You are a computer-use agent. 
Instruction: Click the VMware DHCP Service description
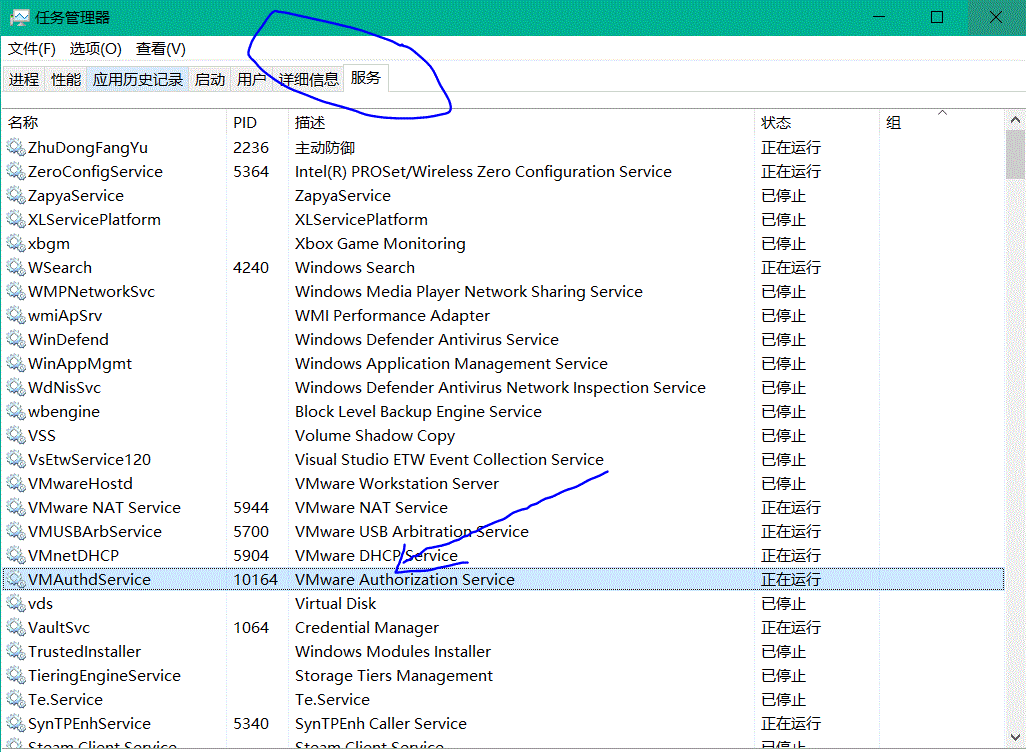point(376,555)
